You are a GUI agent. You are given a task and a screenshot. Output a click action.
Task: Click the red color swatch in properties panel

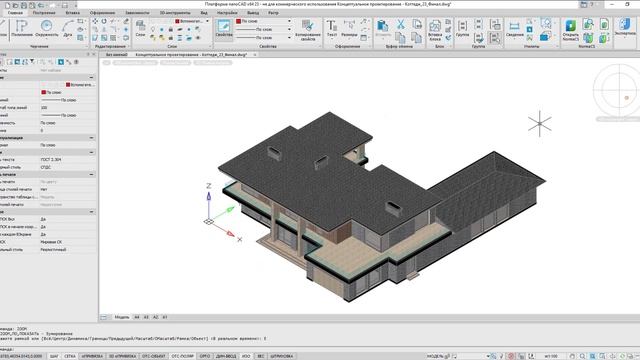coord(44,92)
